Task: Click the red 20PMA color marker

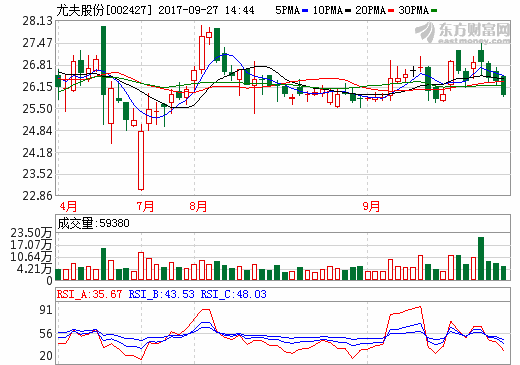Action: click(x=391, y=11)
